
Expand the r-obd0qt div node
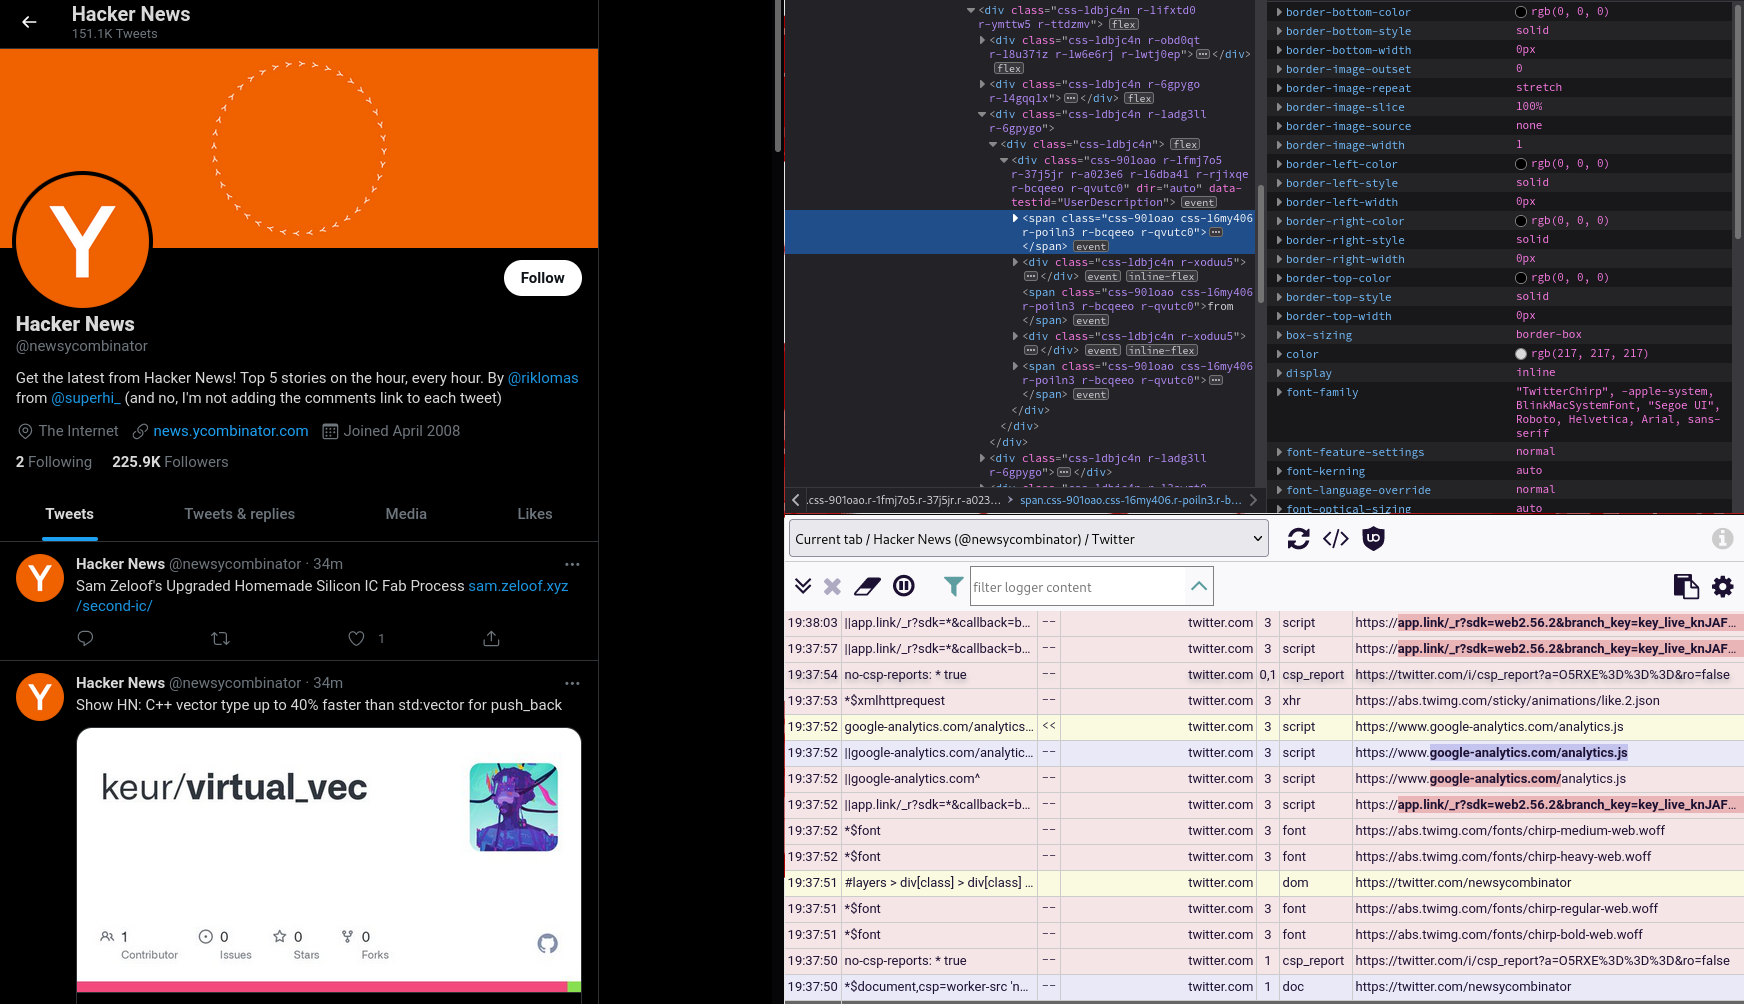(x=982, y=40)
